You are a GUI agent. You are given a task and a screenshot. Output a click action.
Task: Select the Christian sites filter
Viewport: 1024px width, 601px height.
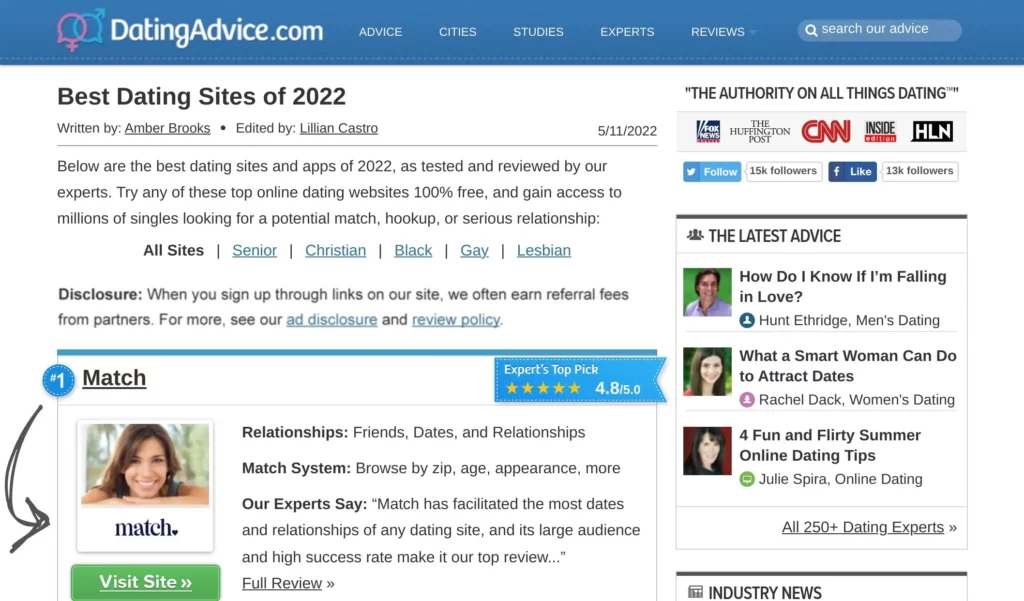[336, 250]
